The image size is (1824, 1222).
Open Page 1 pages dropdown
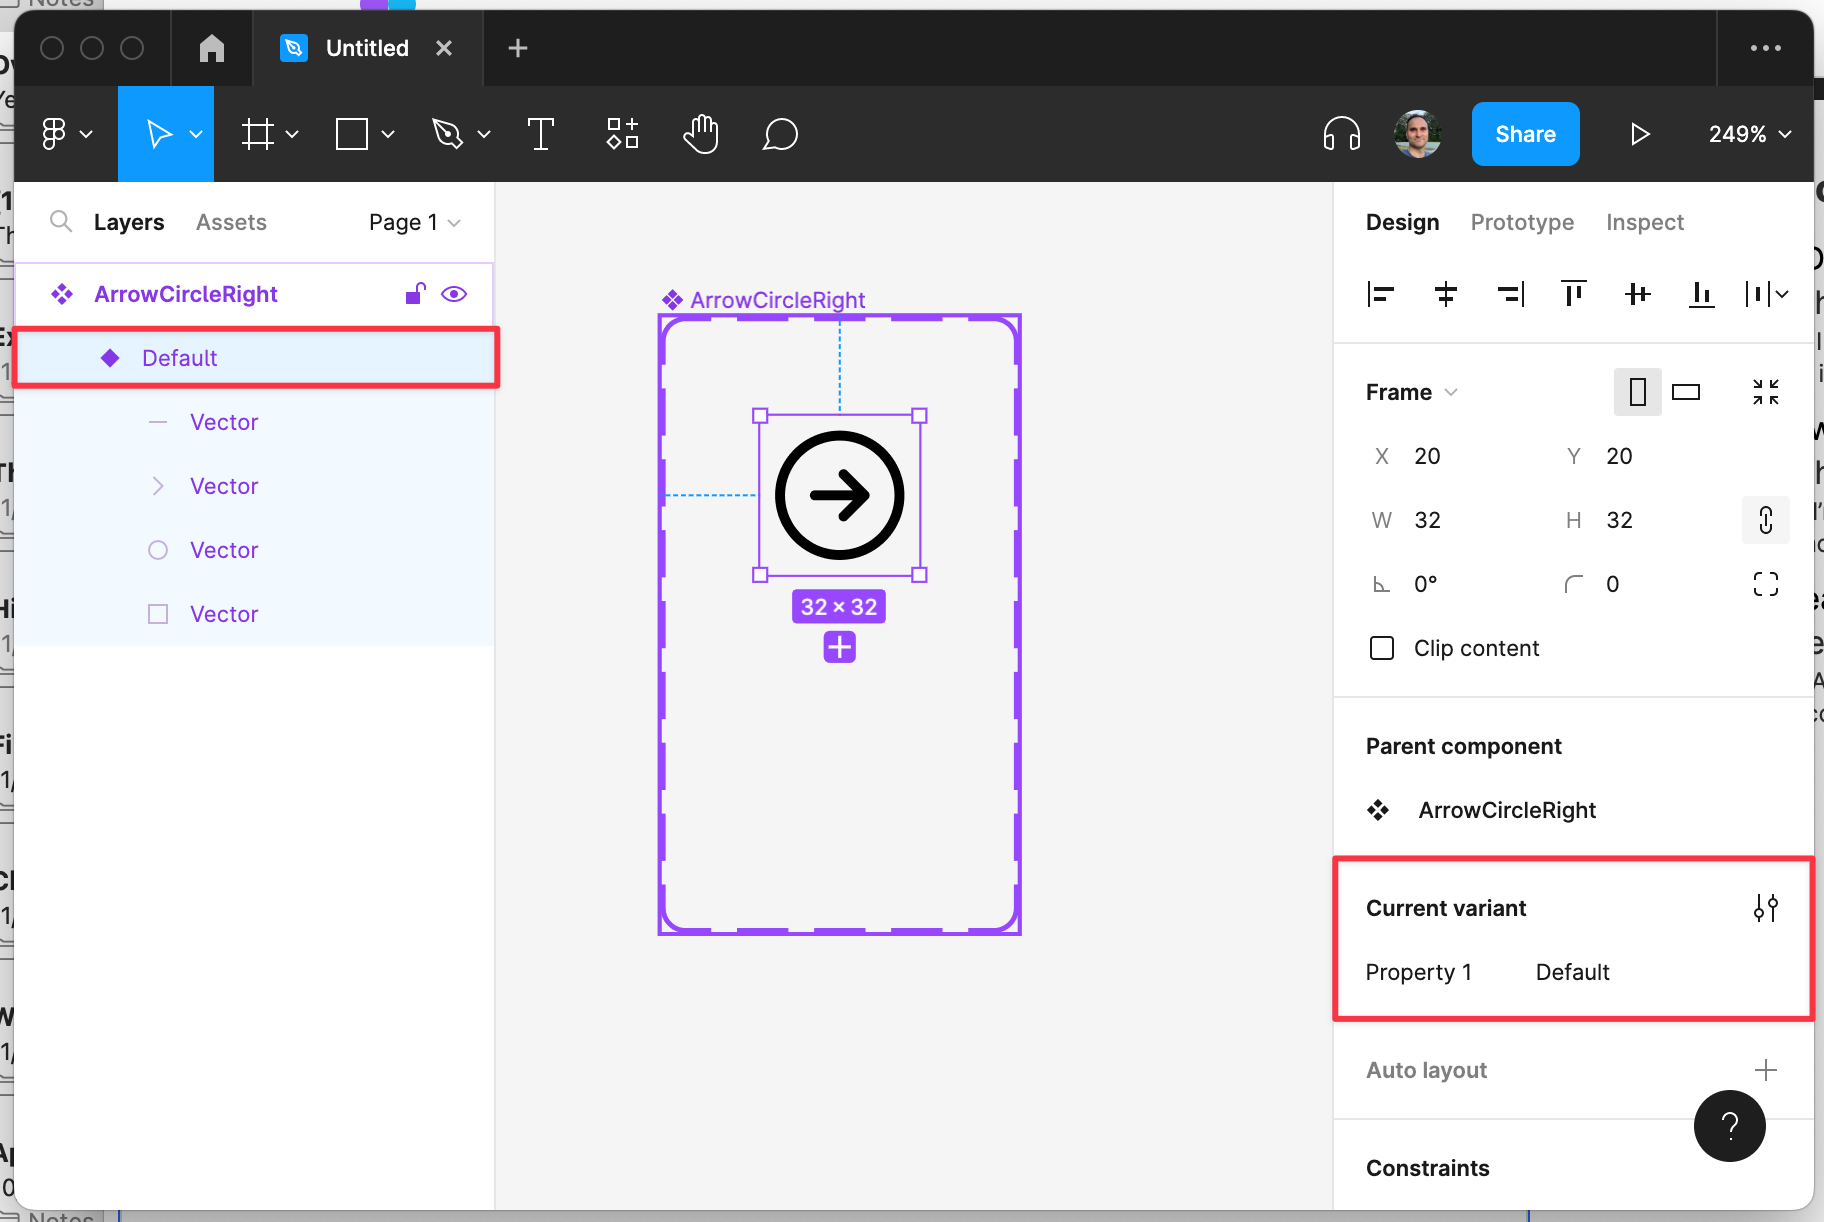(x=414, y=222)
